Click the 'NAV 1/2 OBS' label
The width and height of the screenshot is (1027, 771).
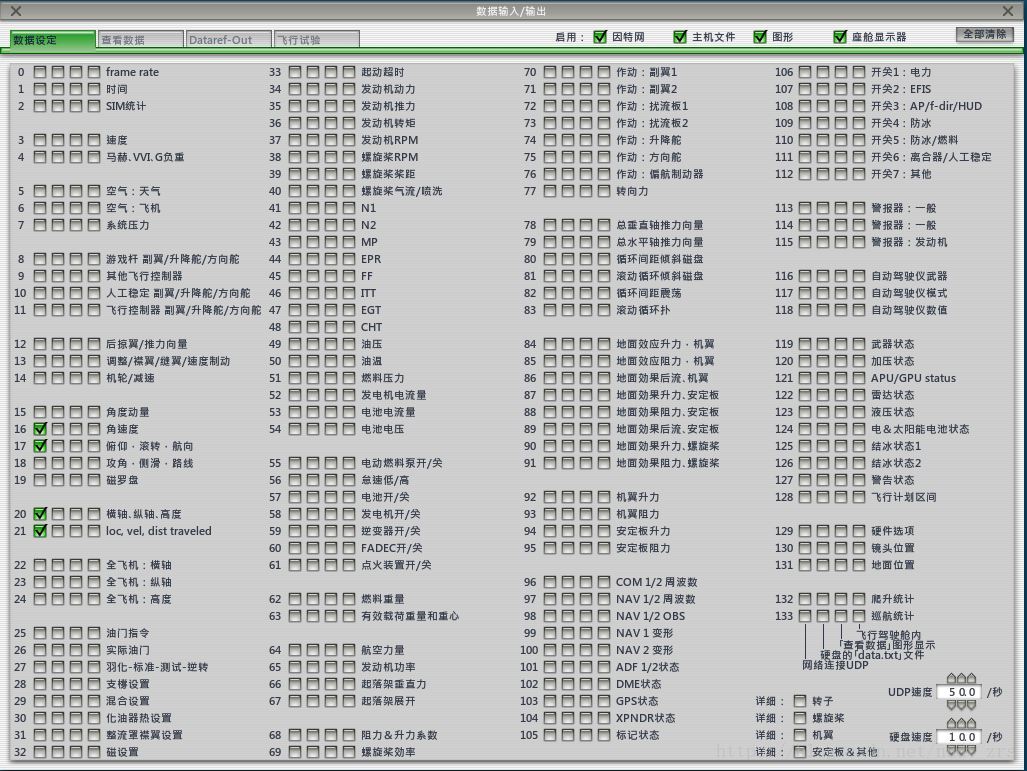pyautogui.click(x=650, y=616)
